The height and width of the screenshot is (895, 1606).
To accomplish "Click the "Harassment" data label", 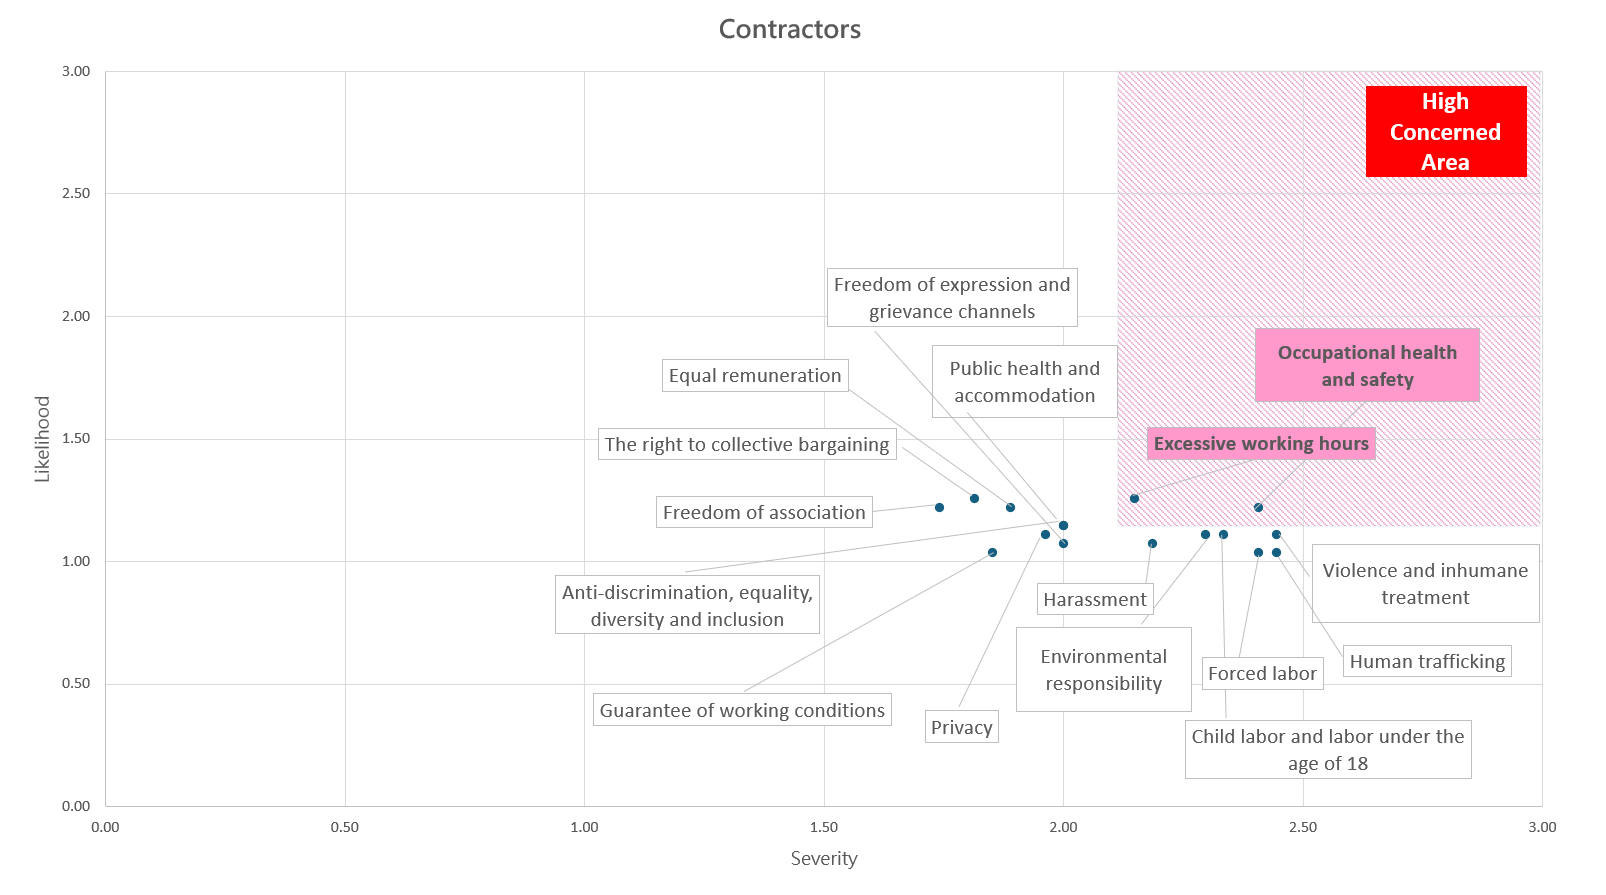I will coord(1095,600).
